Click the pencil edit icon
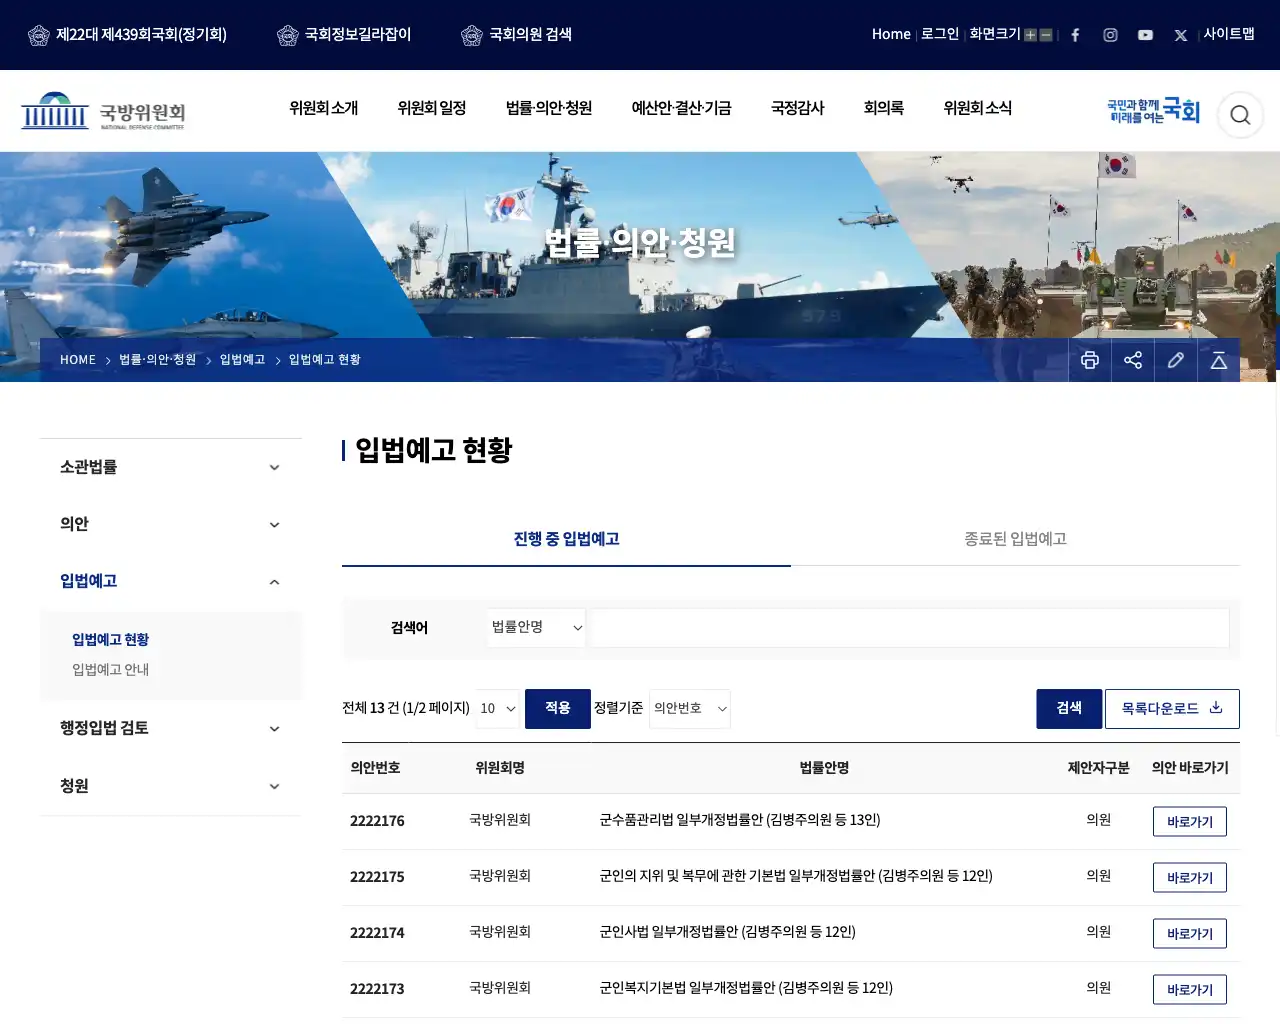 1176,360
